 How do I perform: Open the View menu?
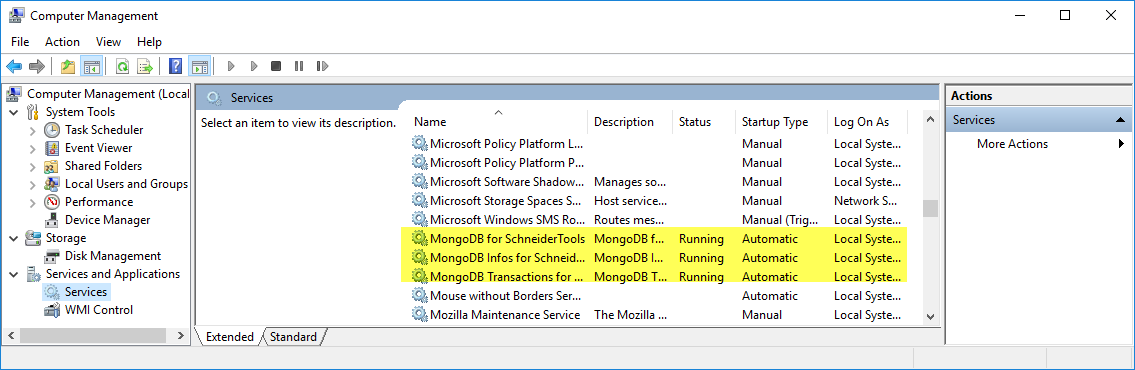(109, 42)
